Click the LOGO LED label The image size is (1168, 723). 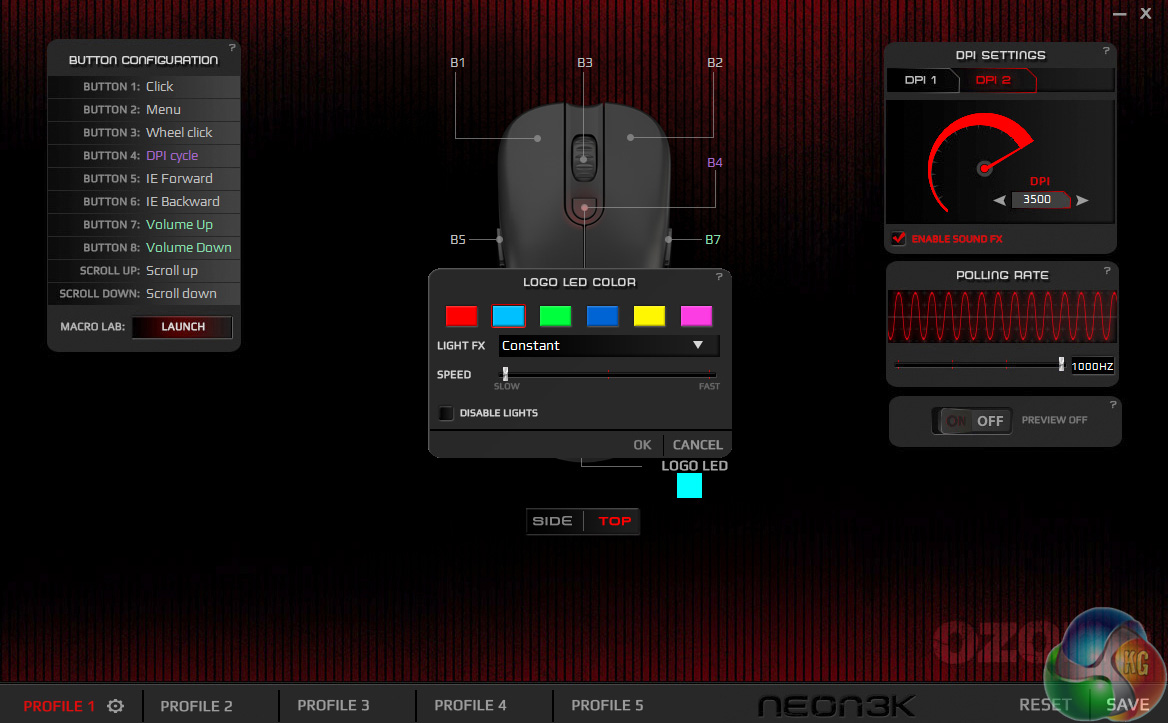(694, 465)
